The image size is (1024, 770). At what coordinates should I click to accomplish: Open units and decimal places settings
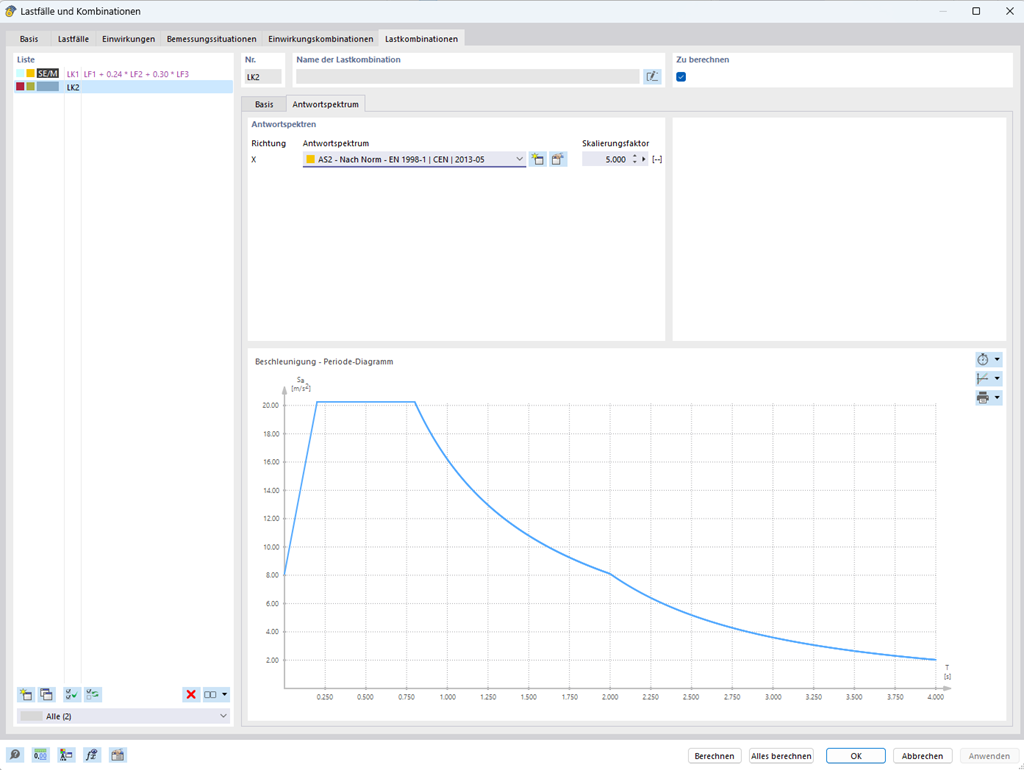coord(40,755)
